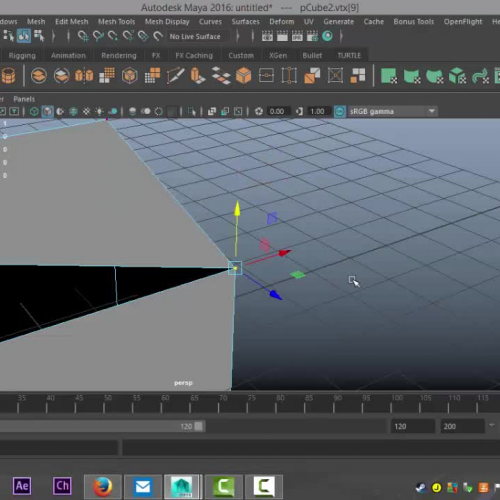Toggle Wireframe display in panel toolbar
The width and height of the screenshot is (500, 500).
point(34,111)
